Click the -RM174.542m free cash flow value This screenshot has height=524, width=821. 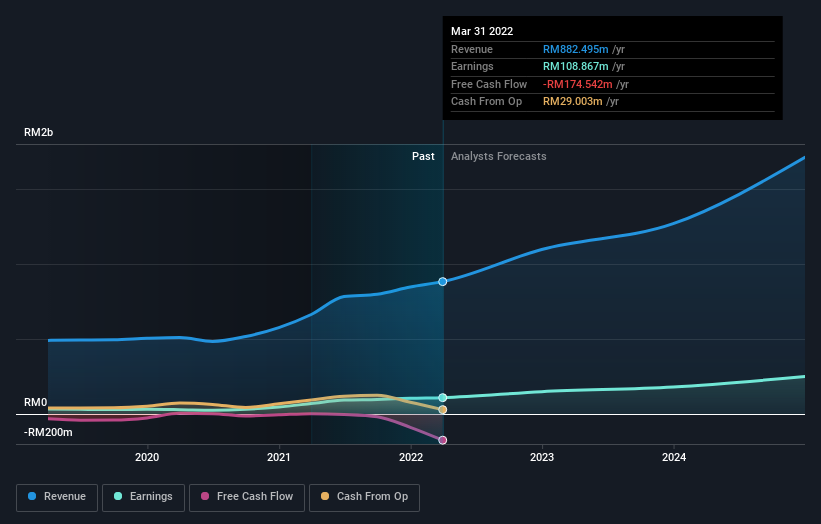[x=578, y=84]
